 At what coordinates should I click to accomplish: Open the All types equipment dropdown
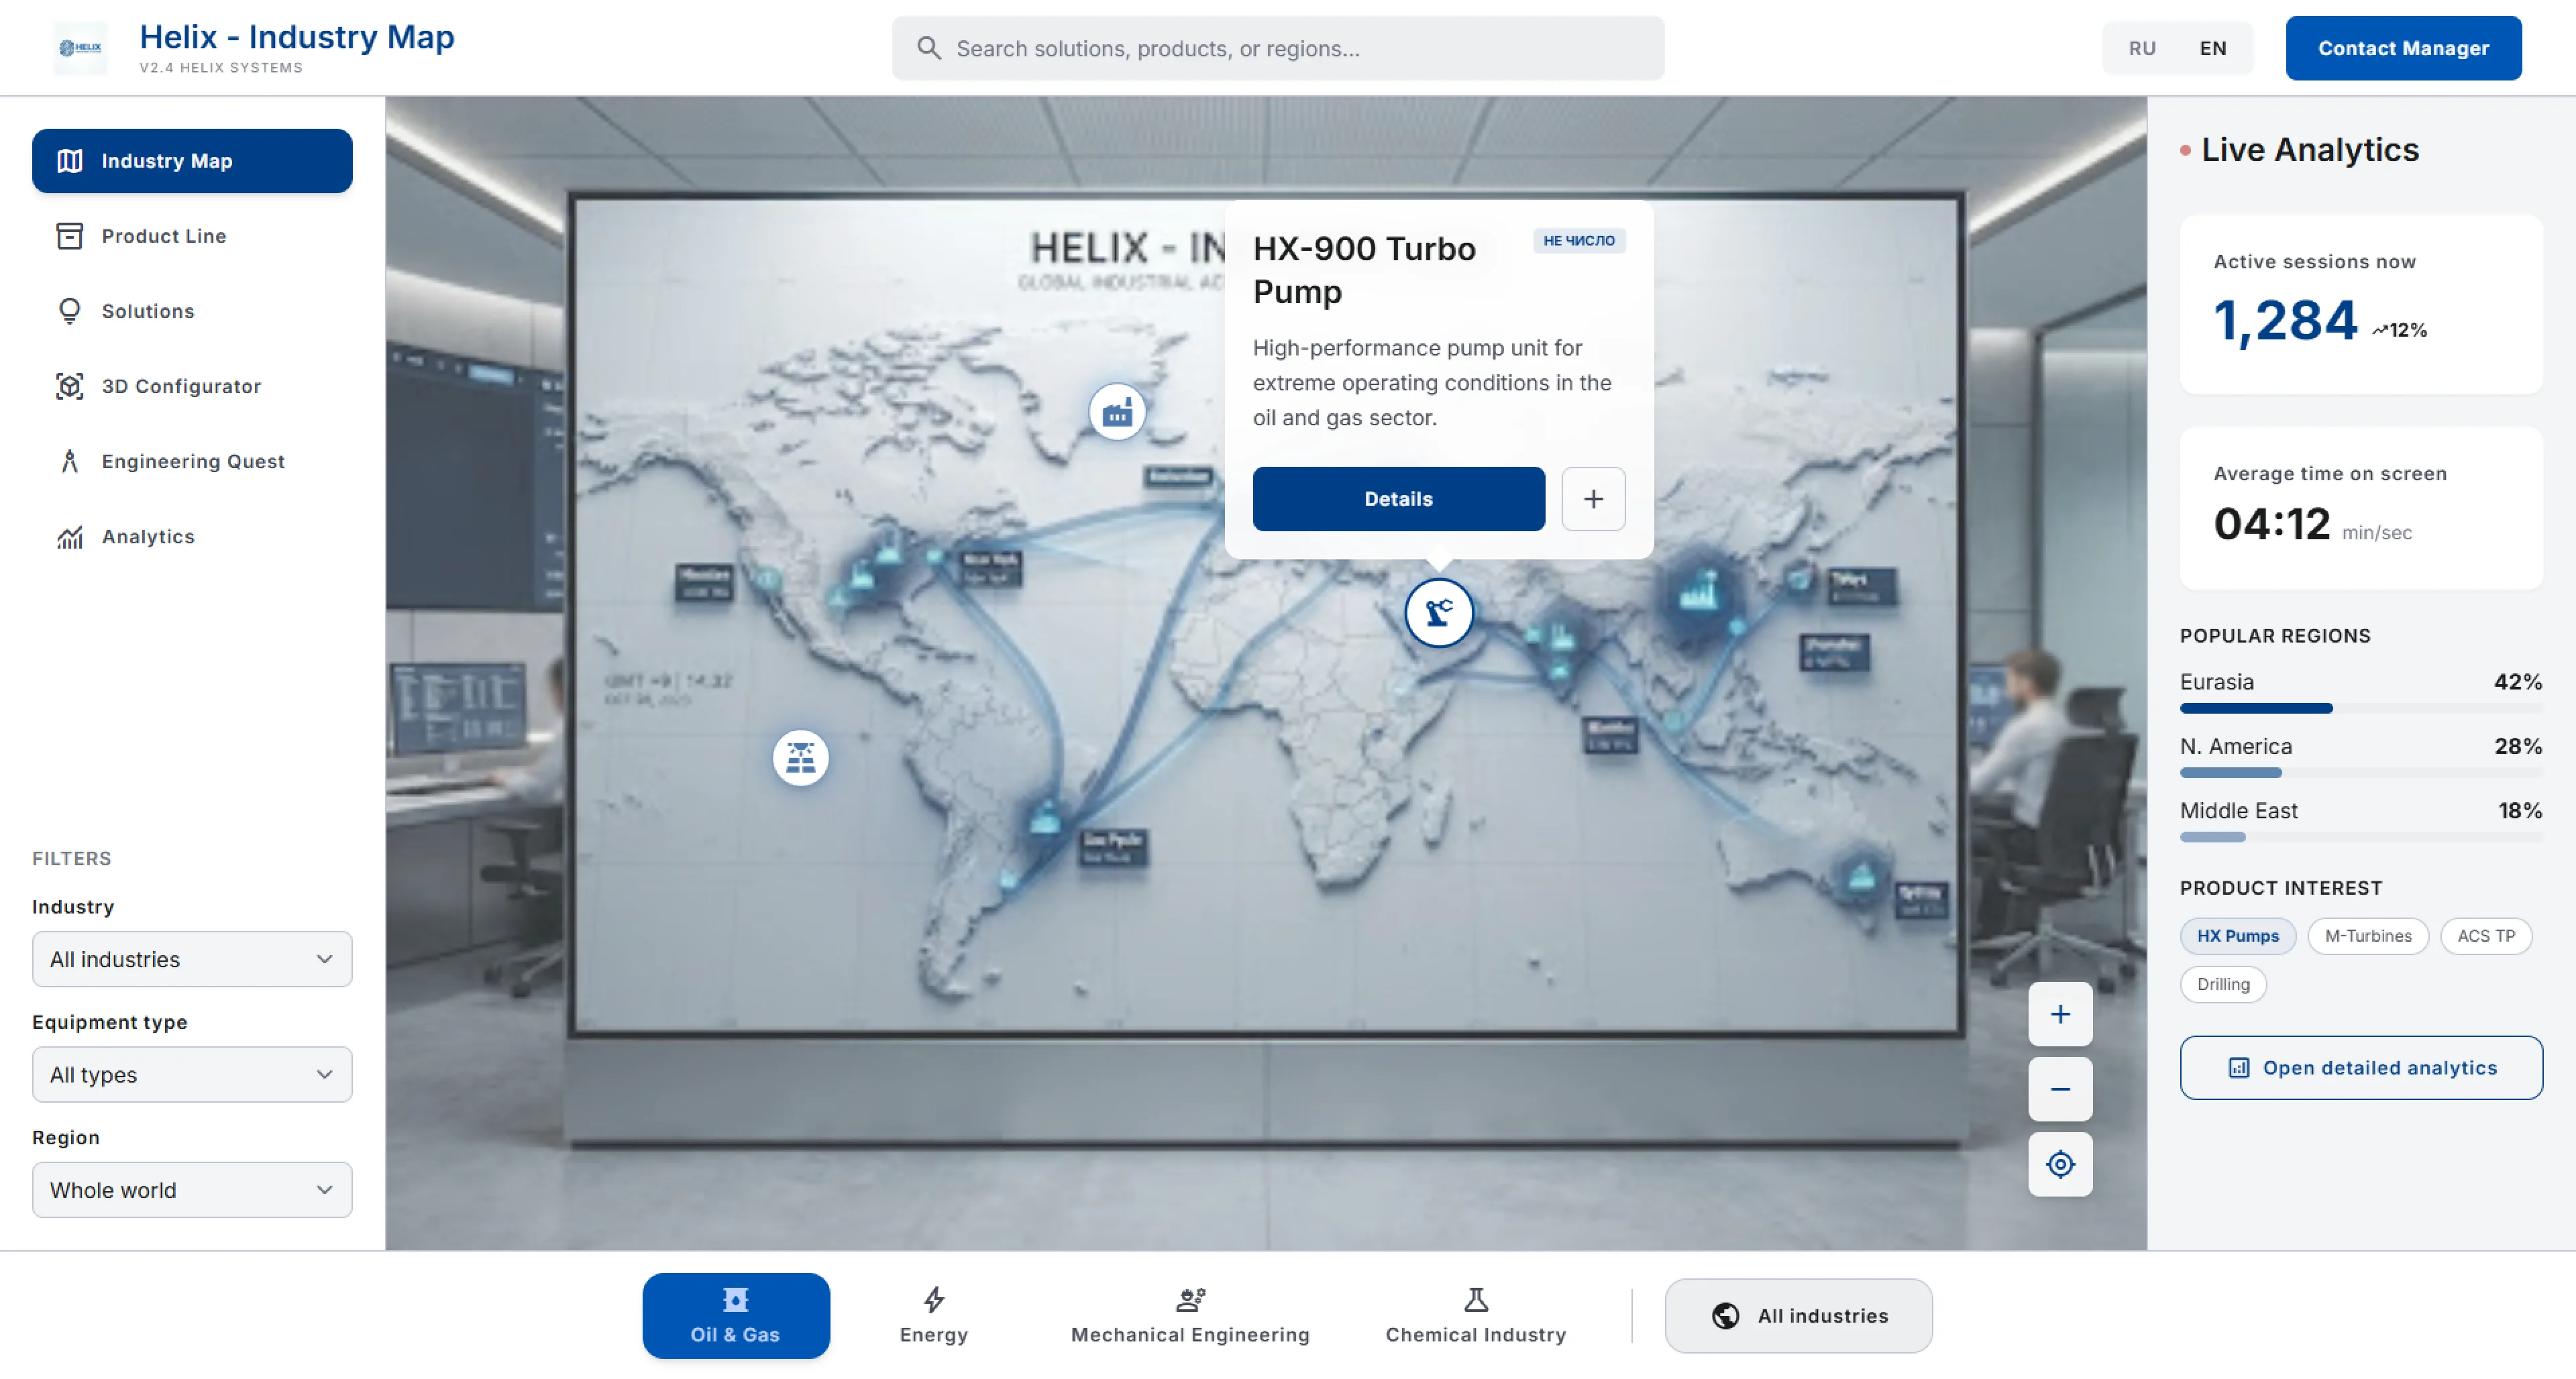pos(192,1074)
